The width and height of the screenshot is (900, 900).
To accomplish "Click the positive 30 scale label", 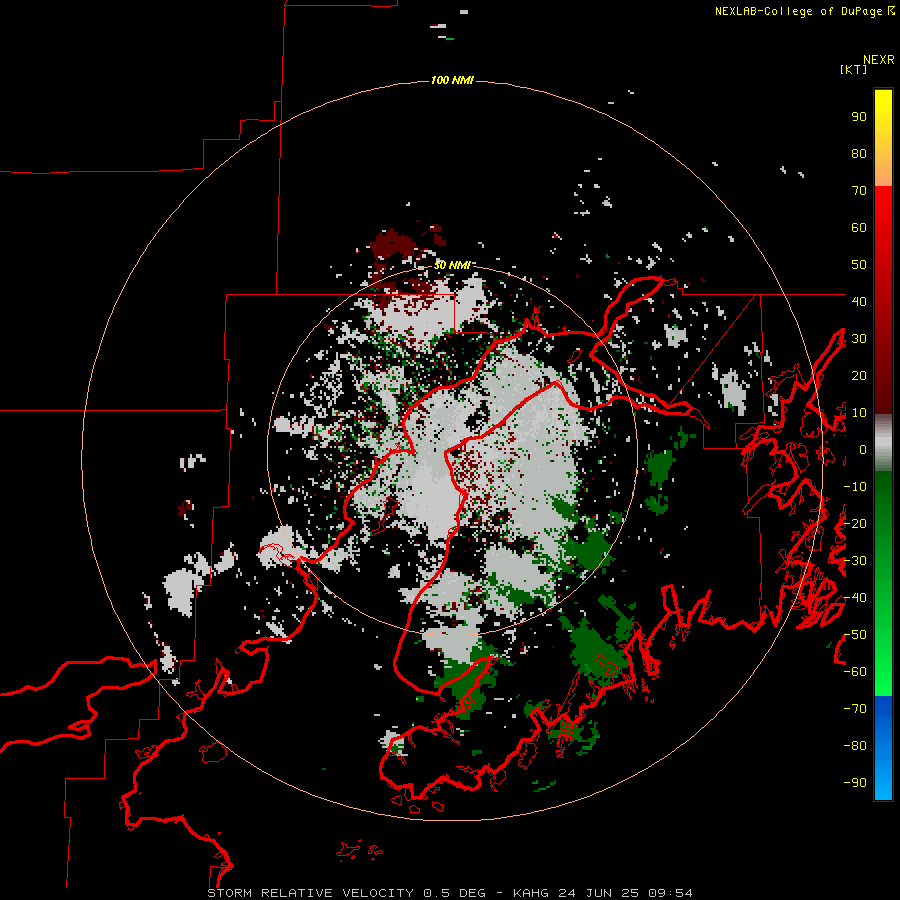I will [859, 339].
